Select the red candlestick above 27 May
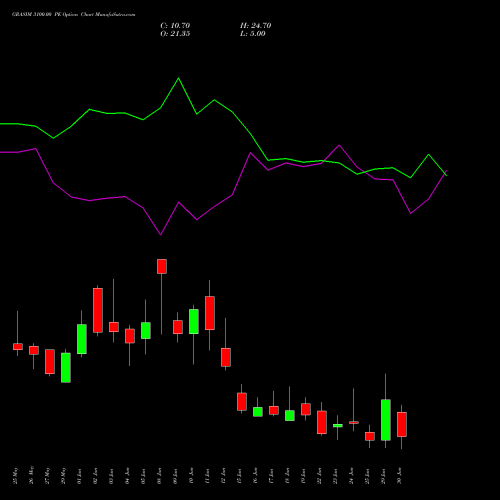 click(50, 362)
